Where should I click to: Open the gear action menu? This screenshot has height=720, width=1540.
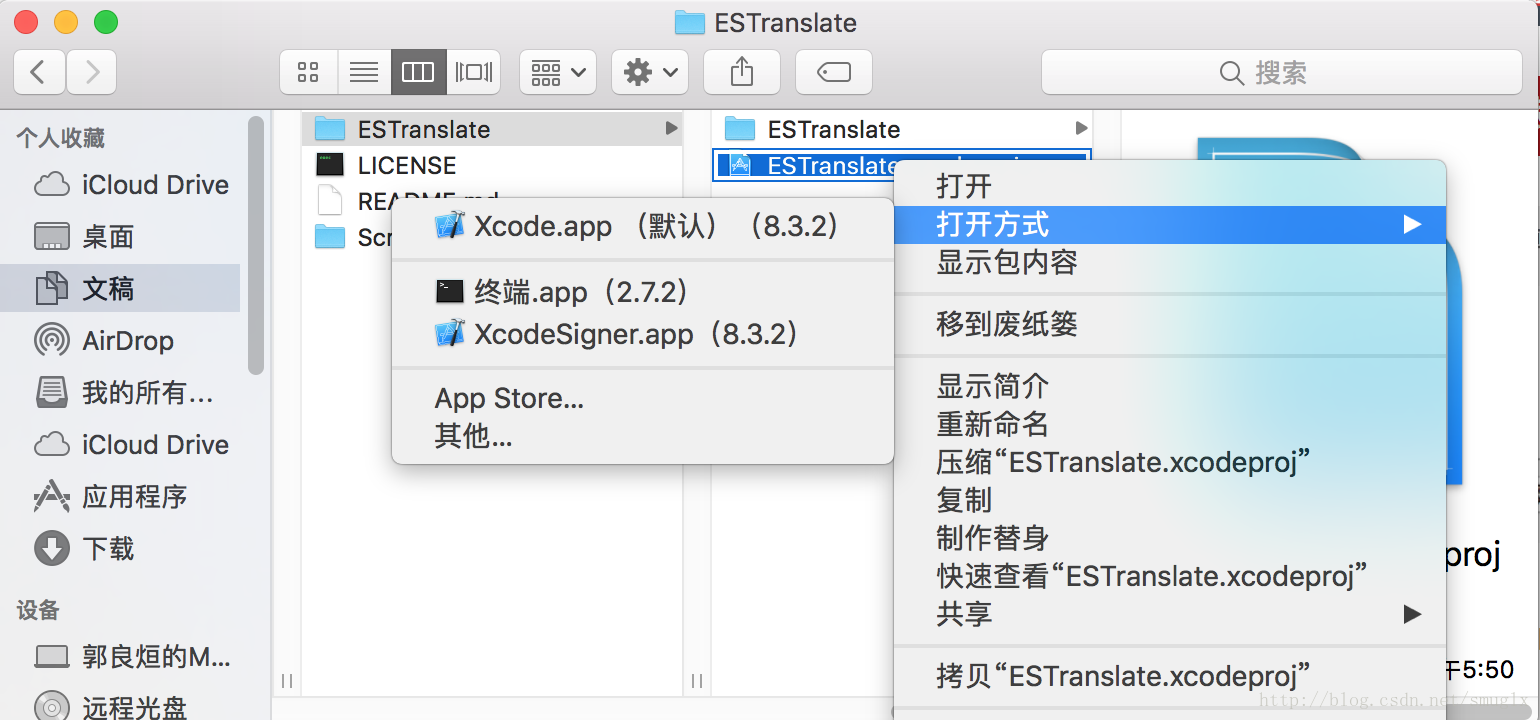650,72
